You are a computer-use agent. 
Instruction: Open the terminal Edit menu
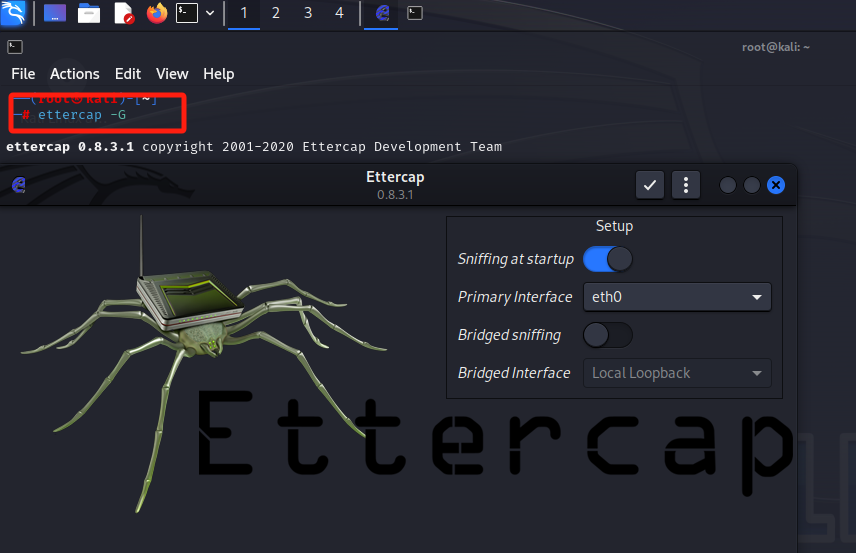128,74
